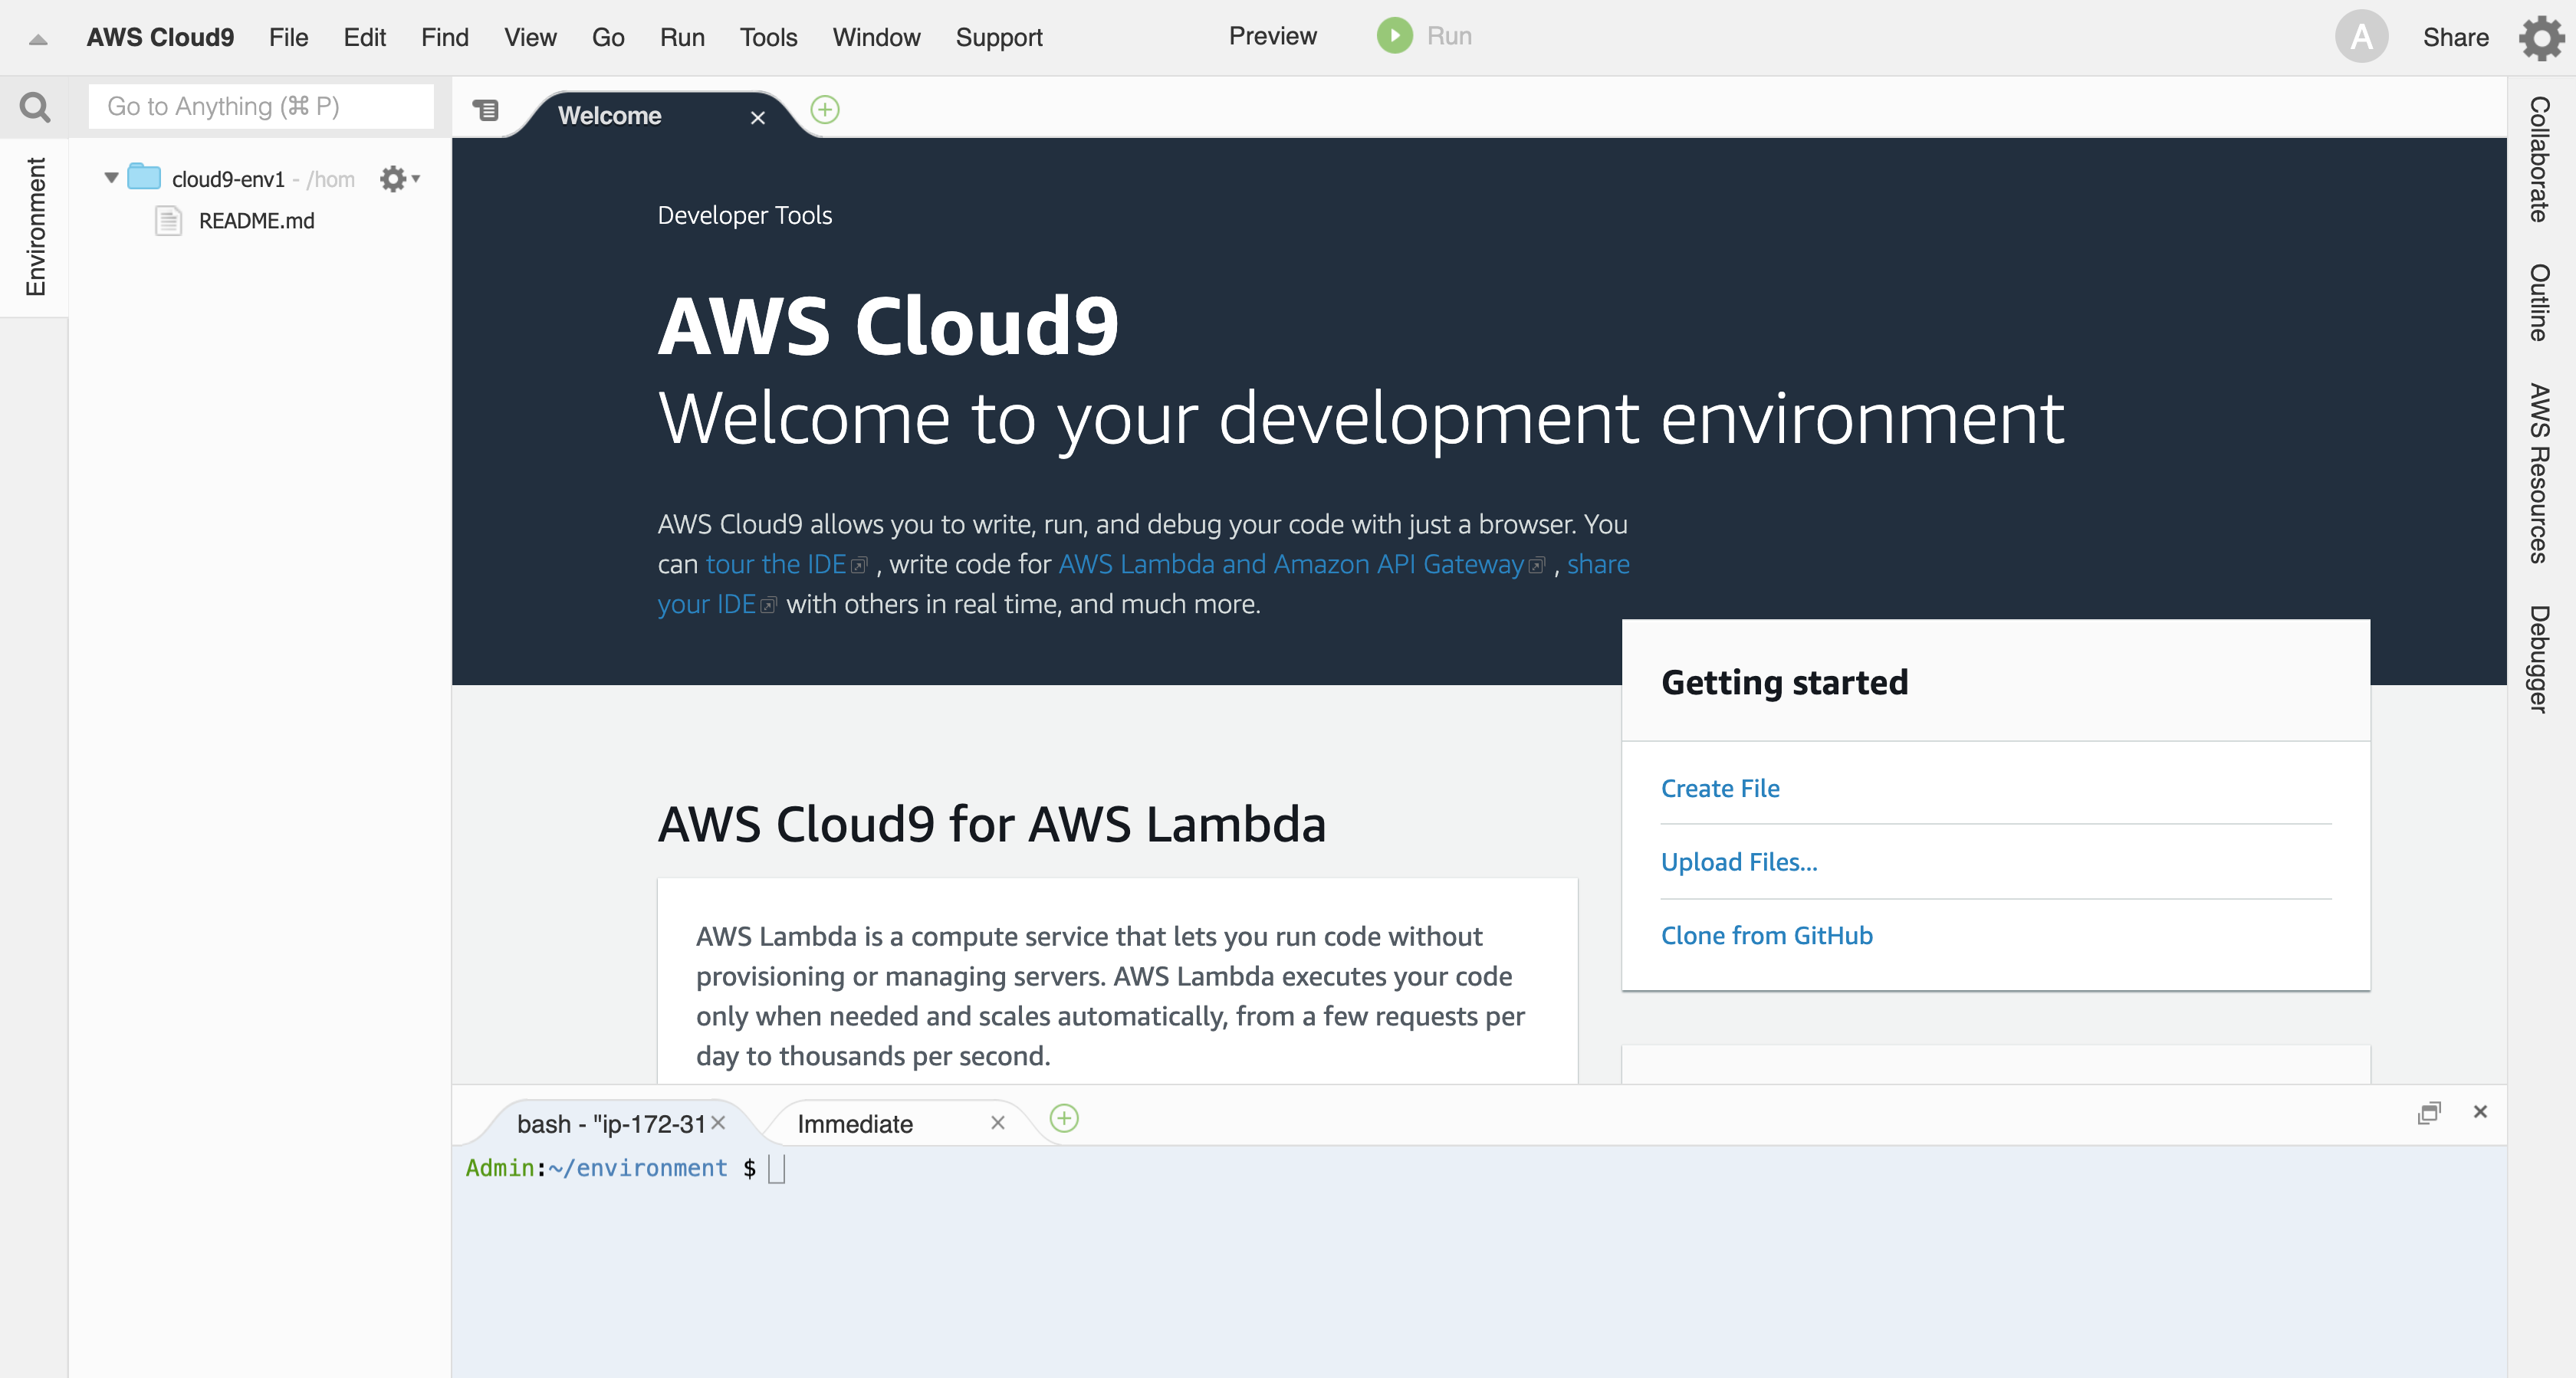Open the Run menu
The width and height of the screenshot is (2576, 1378).
coord(682,37)
